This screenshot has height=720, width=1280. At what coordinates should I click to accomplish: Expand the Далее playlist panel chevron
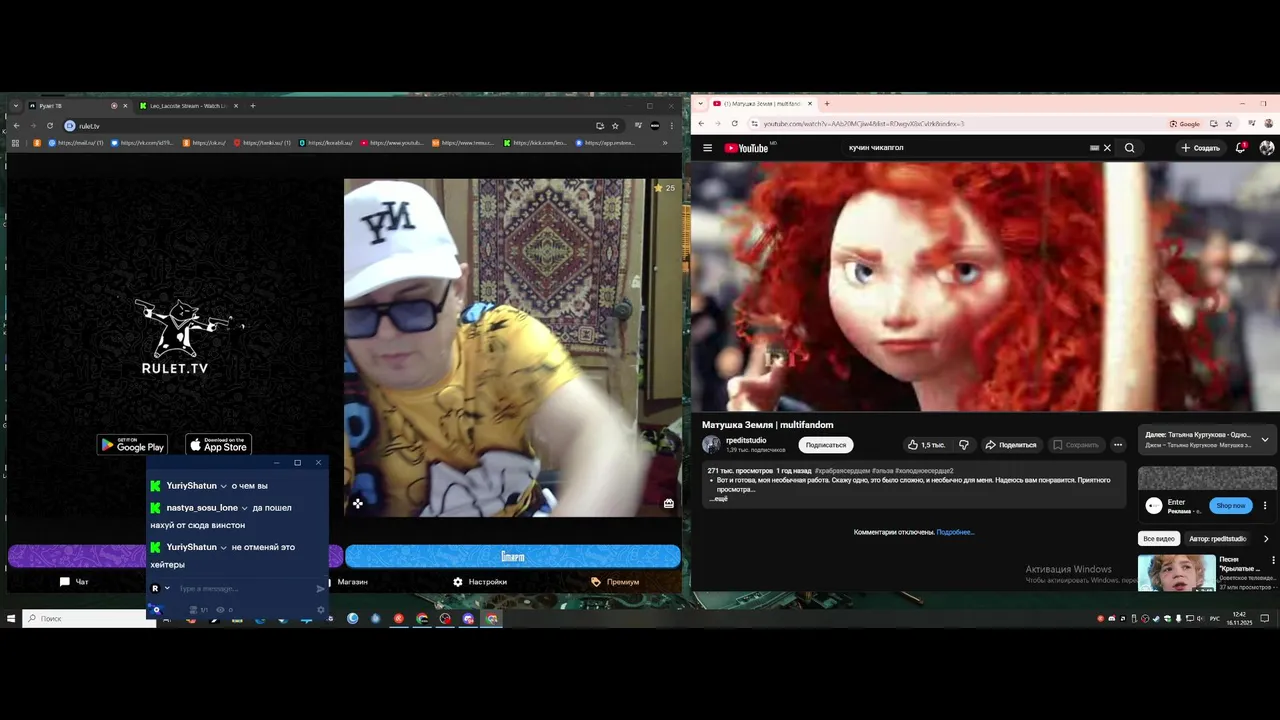[1265, 440]
